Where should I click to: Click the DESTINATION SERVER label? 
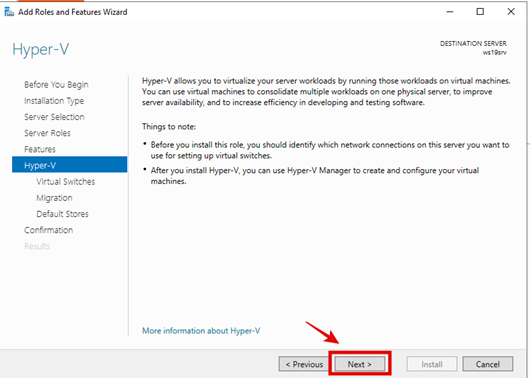(x=473, y=44)
